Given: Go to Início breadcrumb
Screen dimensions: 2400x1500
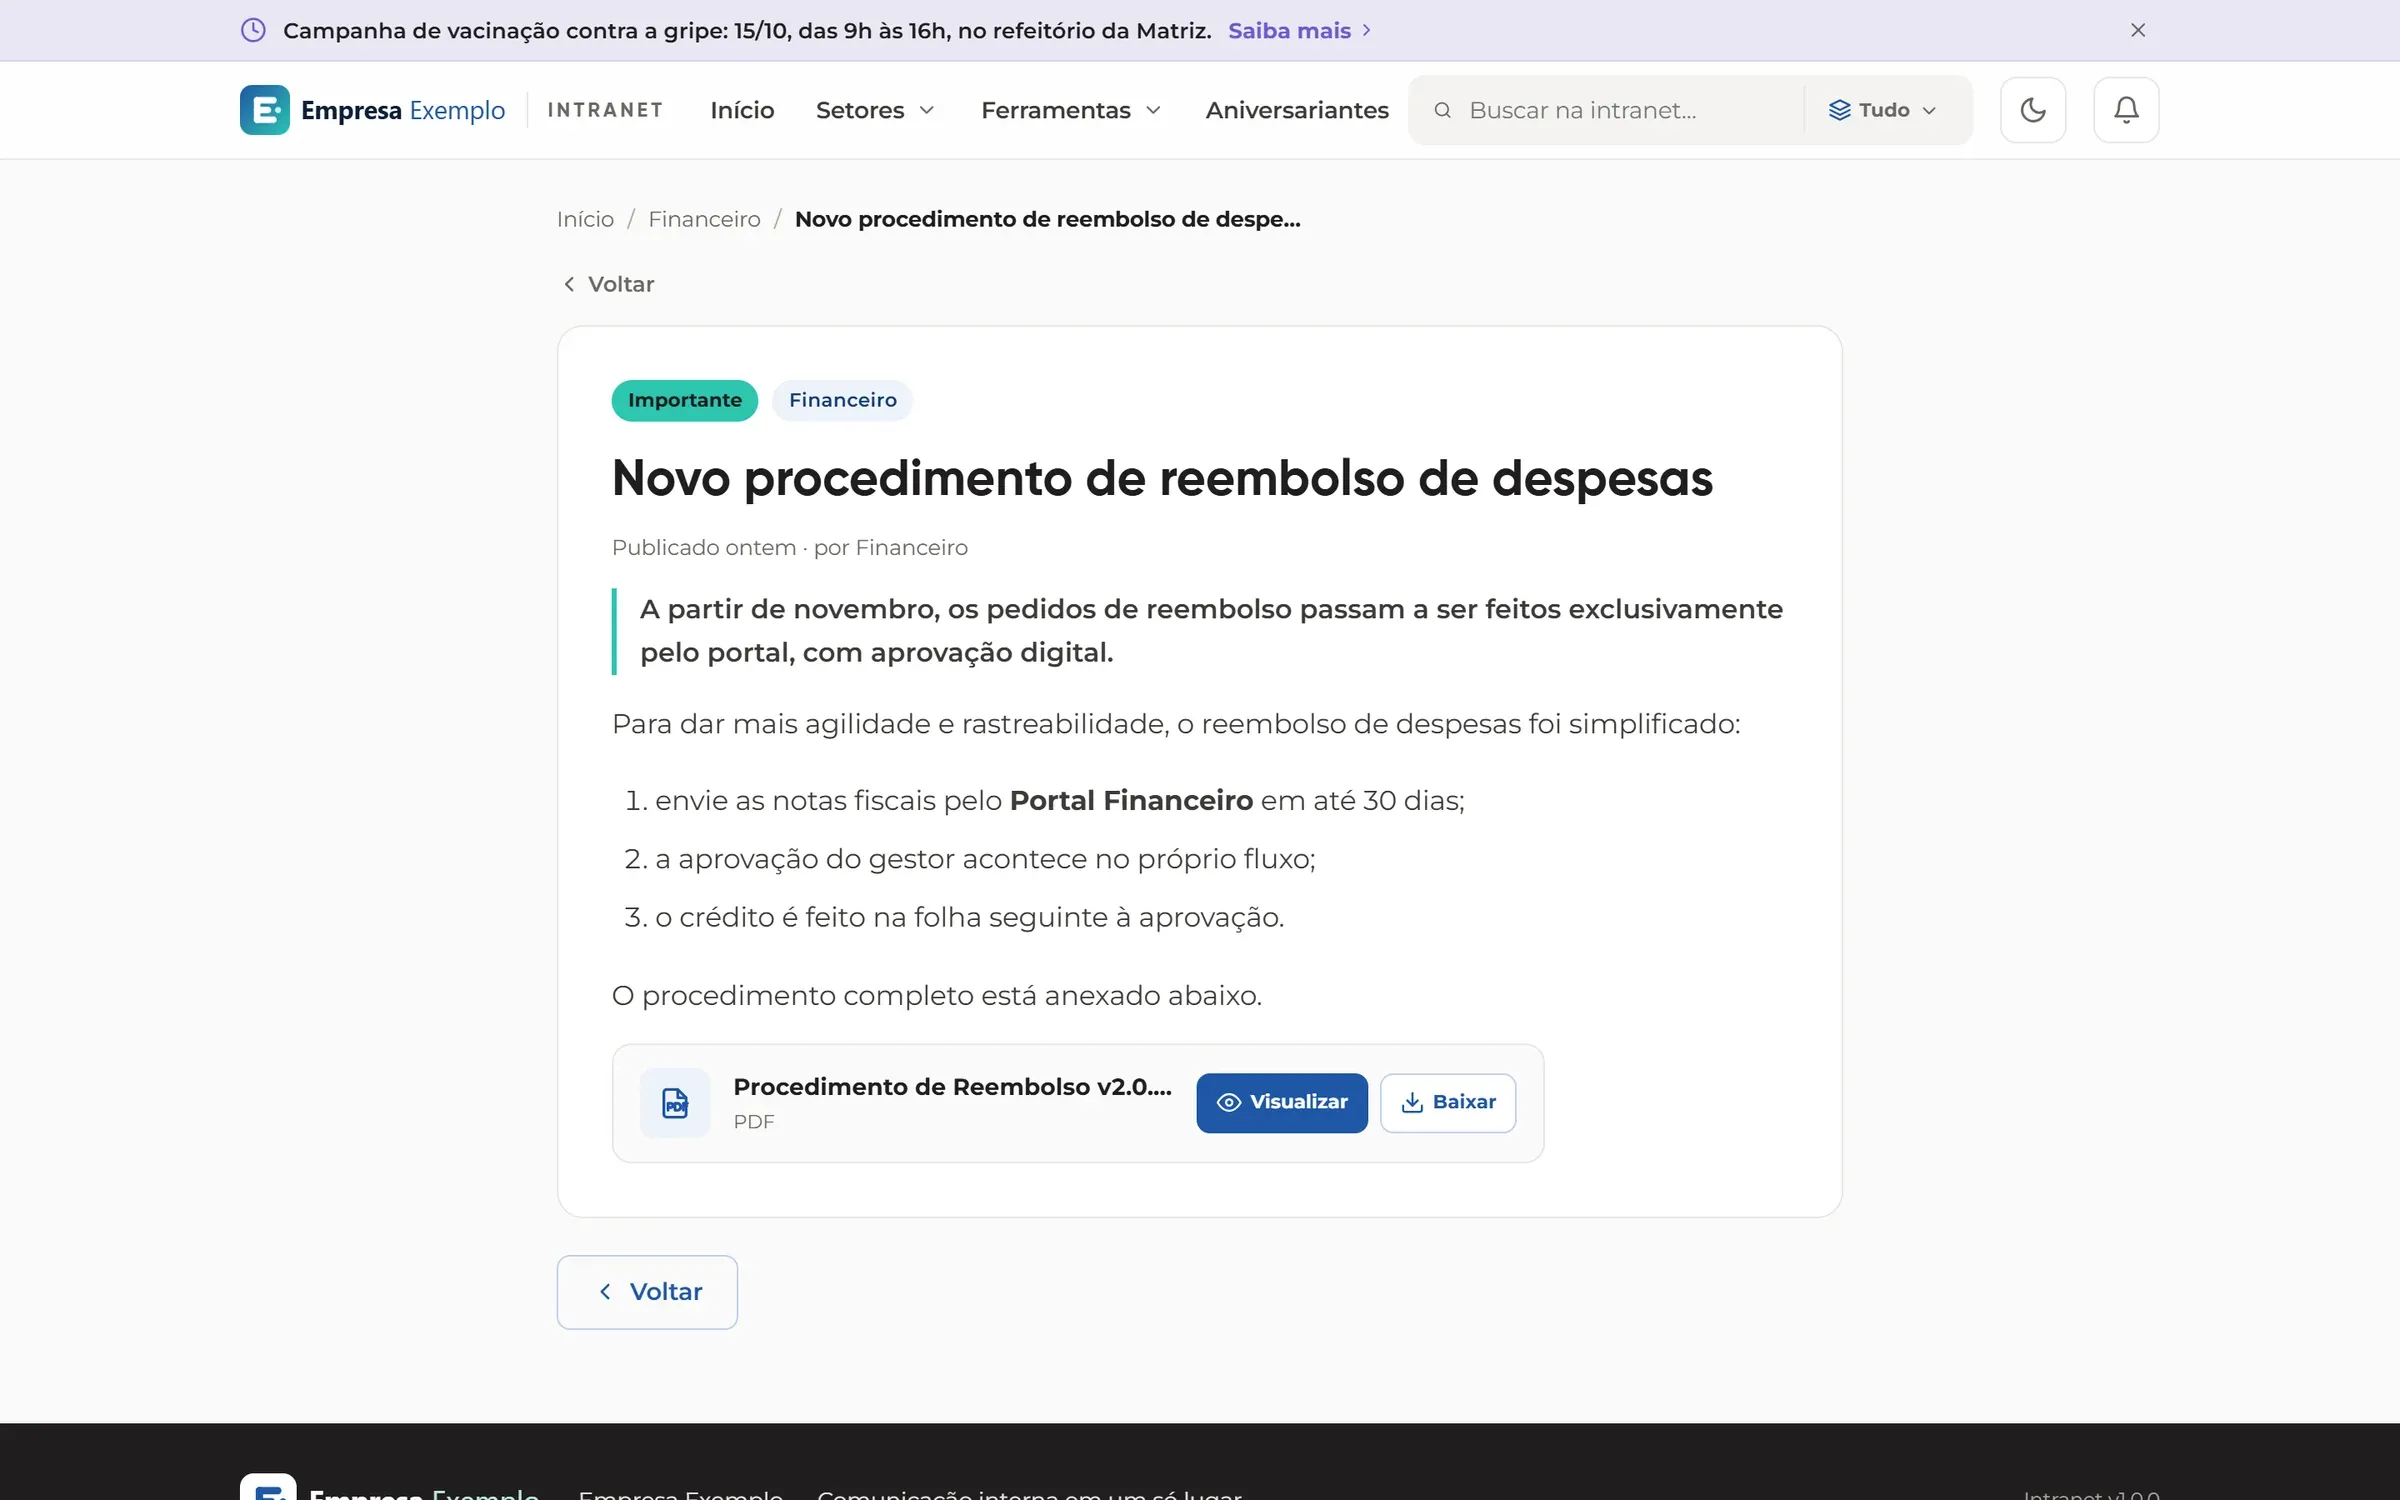Looking at the screenshot, I should coord(585,219).
